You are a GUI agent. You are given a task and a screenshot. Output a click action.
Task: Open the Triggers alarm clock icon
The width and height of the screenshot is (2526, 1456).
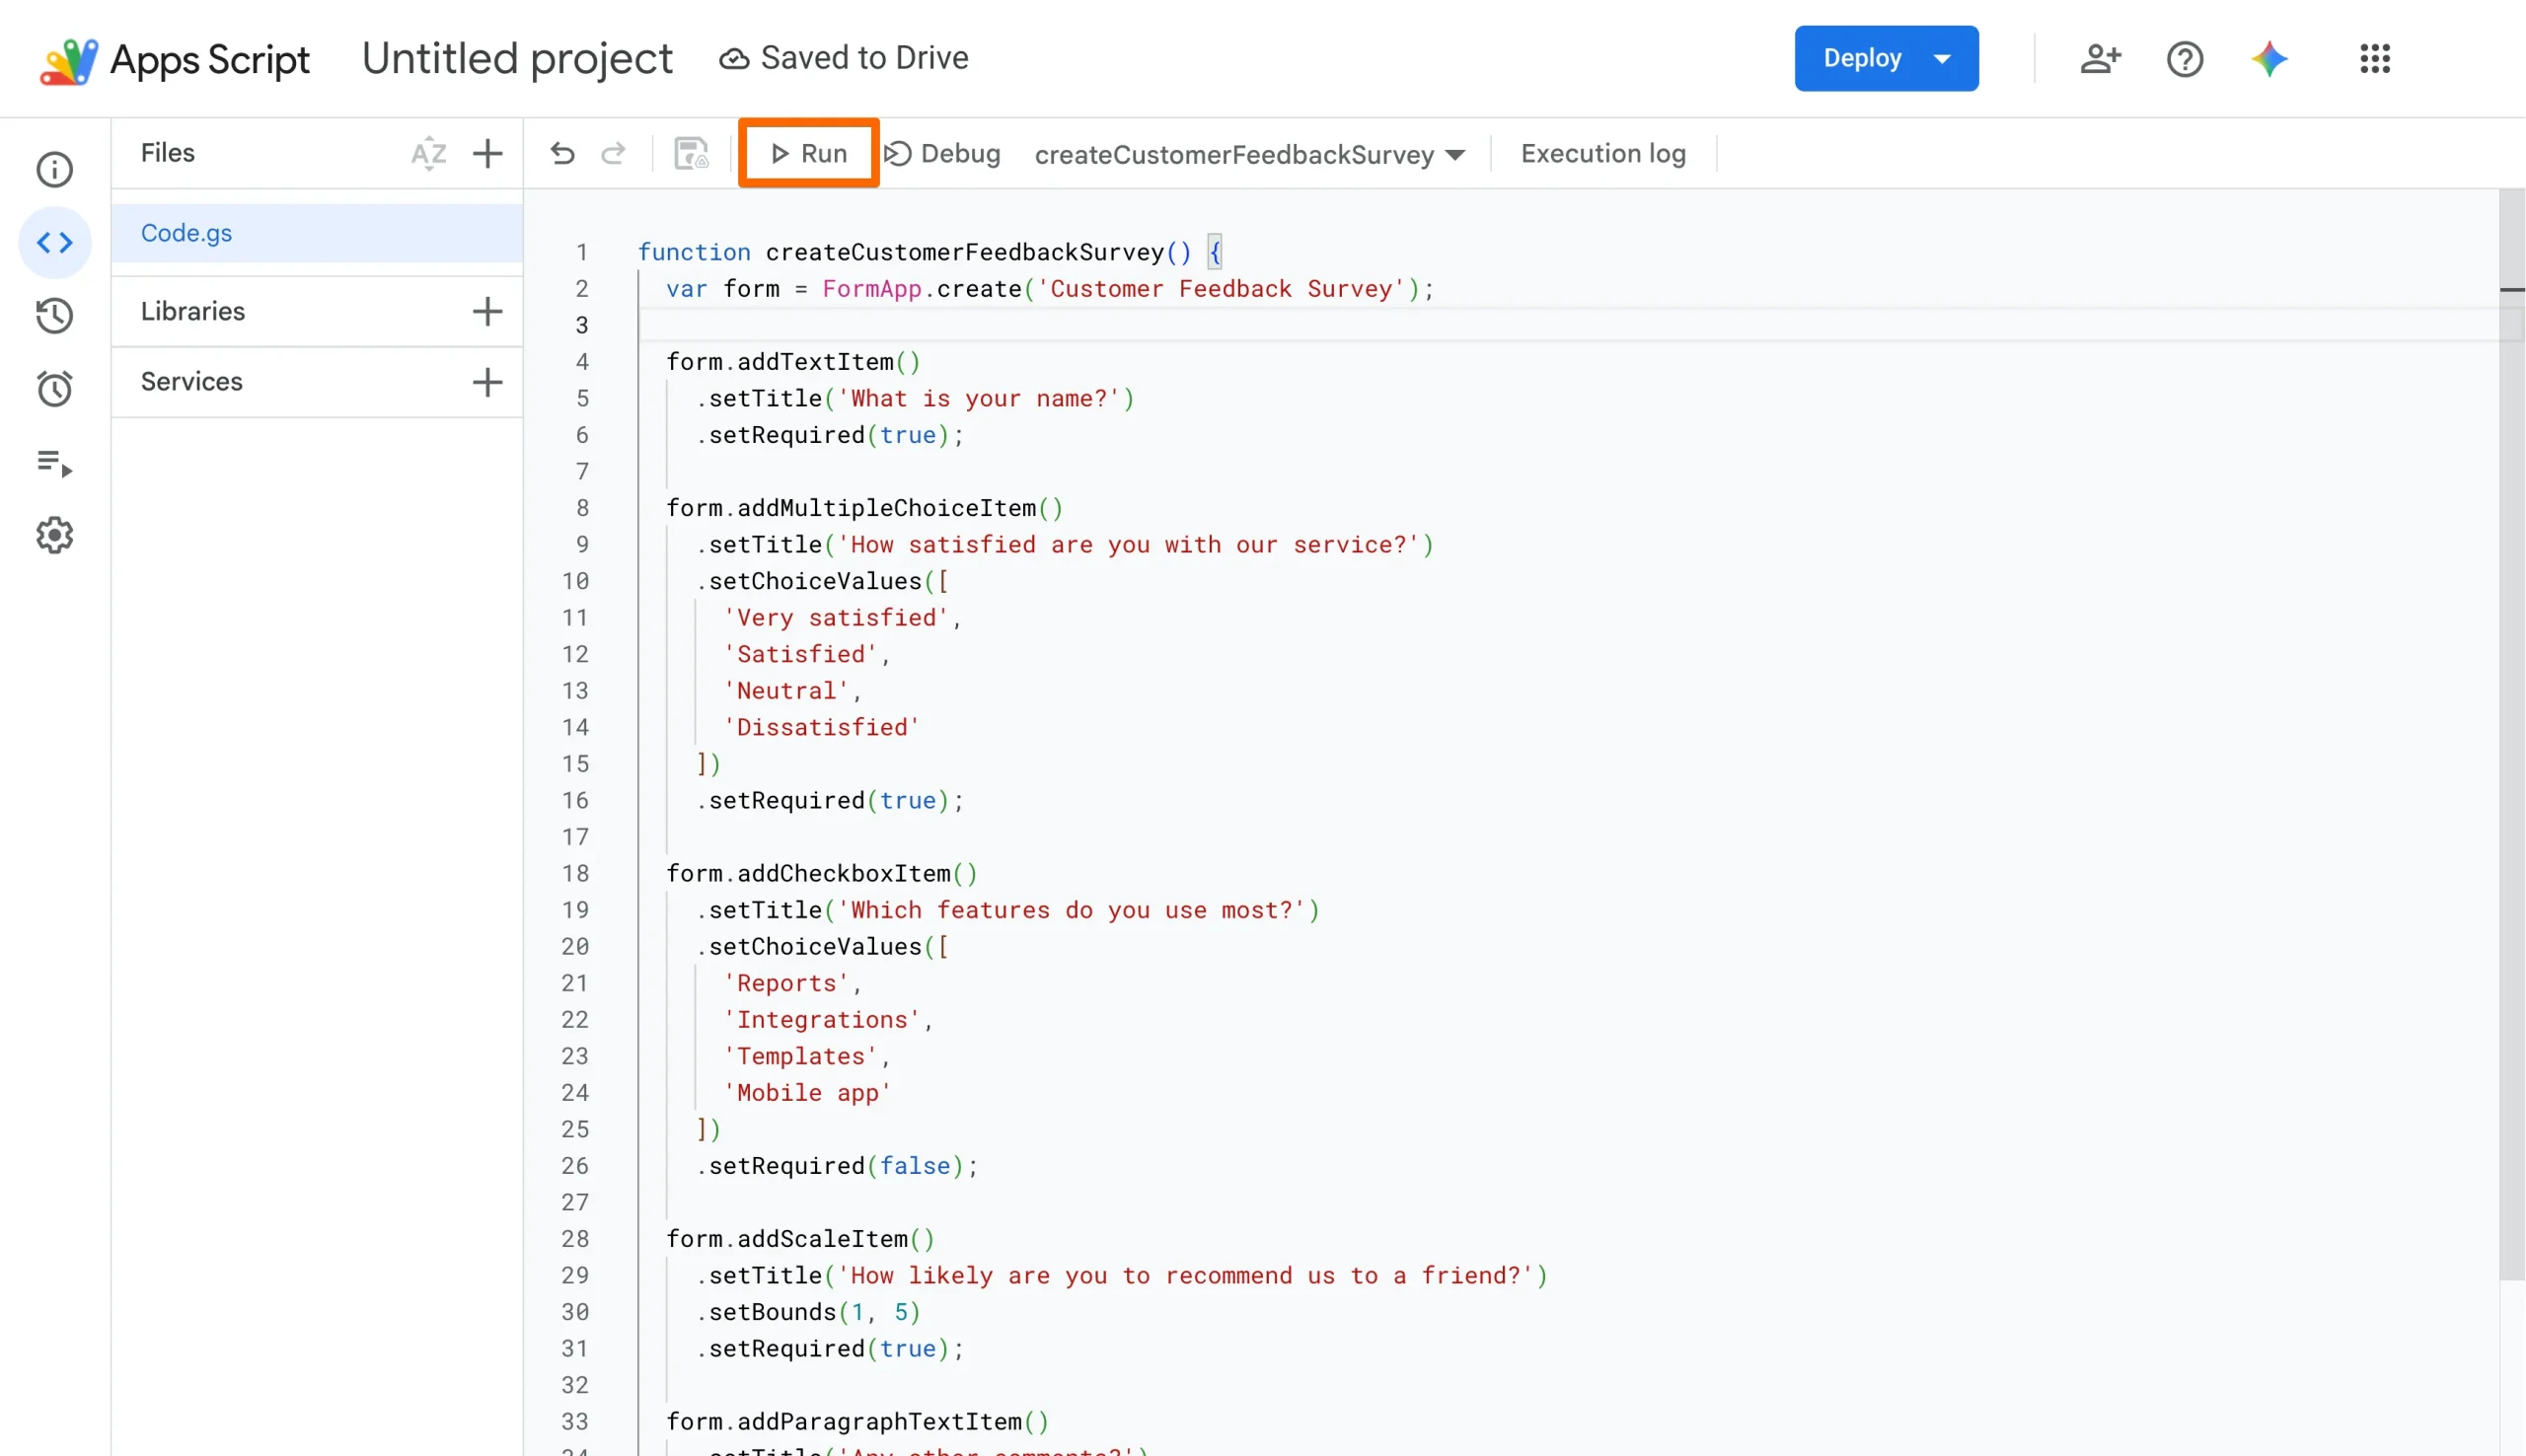point(54,388)
